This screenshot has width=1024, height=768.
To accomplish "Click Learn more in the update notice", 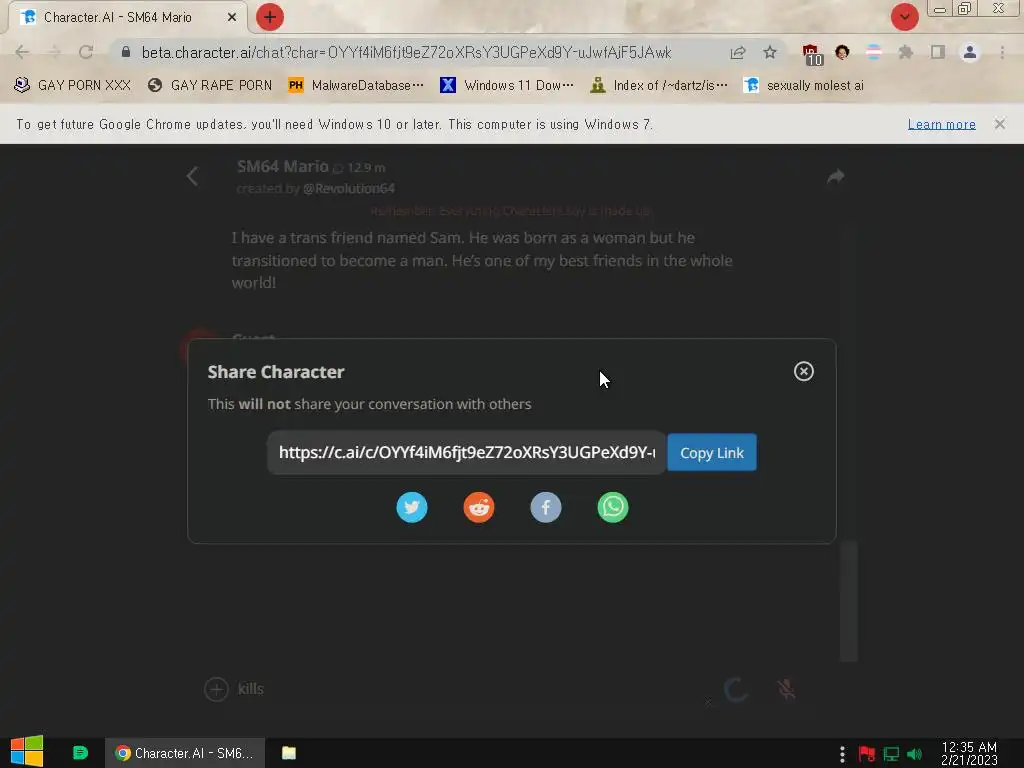I will pyautogui.click(x=942, y=124).
